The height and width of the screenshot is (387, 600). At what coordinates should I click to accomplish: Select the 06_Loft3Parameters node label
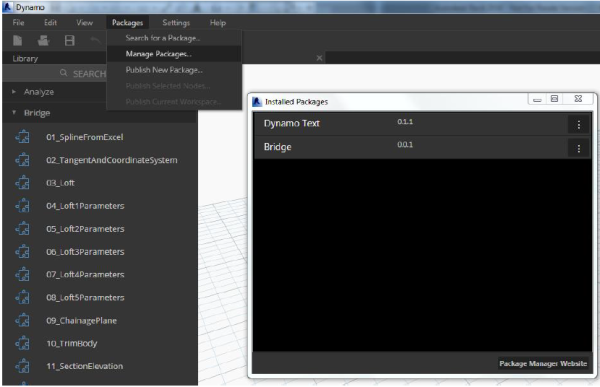pos(85,252)
